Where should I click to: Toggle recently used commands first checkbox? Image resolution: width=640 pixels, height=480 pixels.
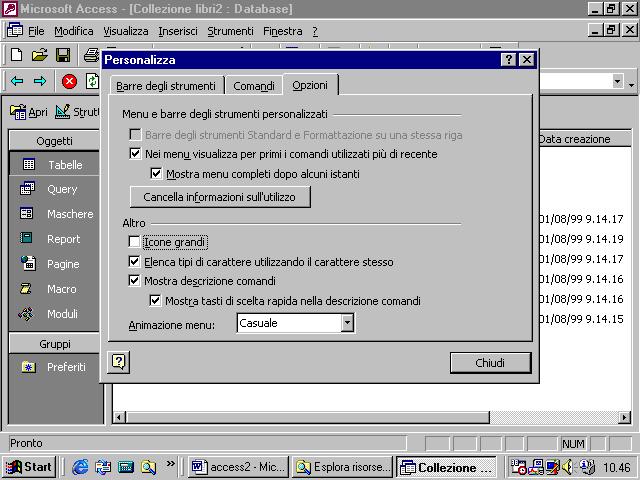[135, 154]
